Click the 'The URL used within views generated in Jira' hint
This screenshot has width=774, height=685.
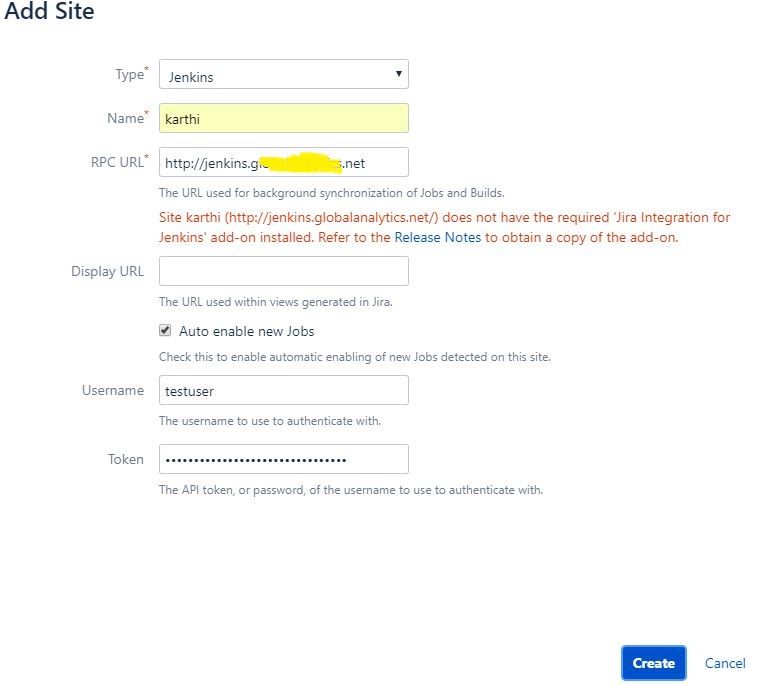pos(275,302)
